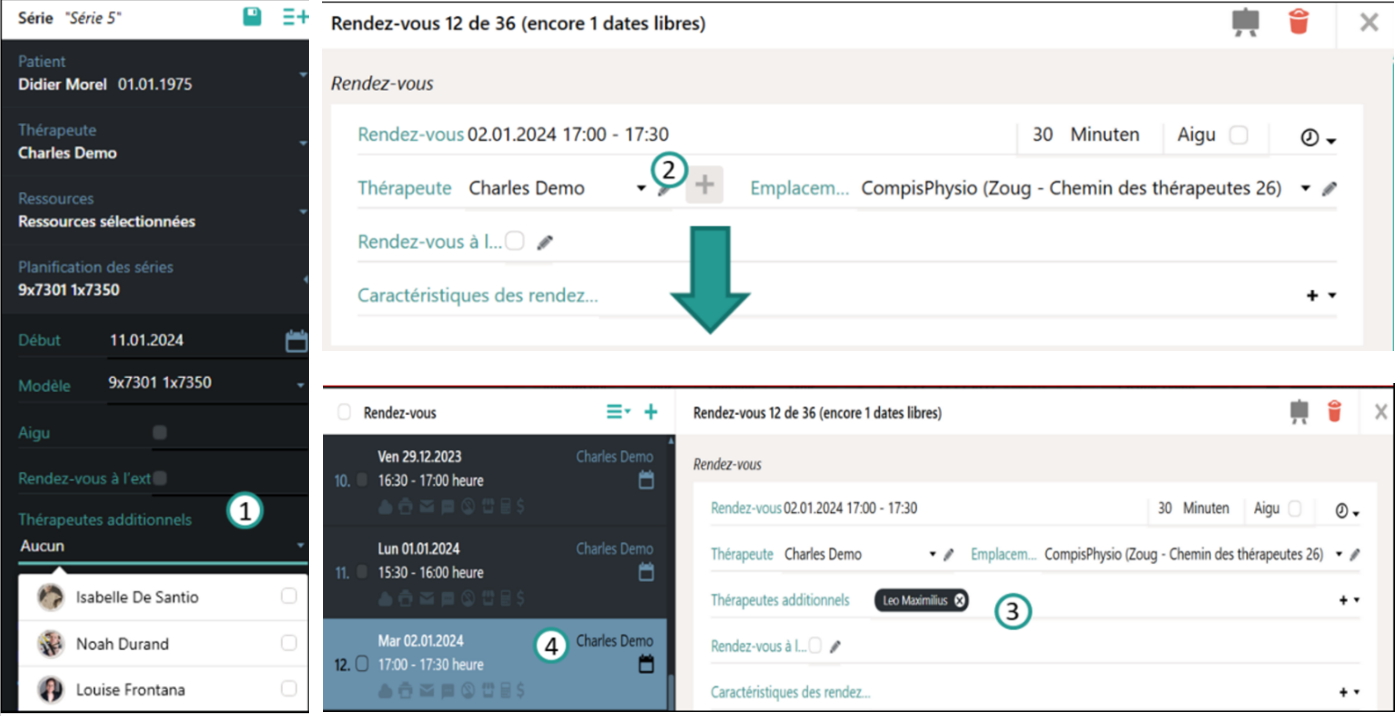
Task: Edit the Emplacement pencil icon in top panel
Action: pyautogui.click(x=1329, y=189)
